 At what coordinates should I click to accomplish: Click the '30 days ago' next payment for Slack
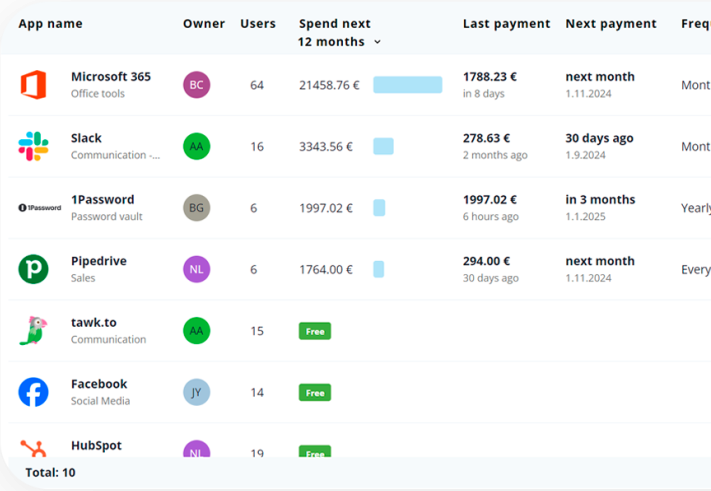pyautogui.click(x=599, y=138)
